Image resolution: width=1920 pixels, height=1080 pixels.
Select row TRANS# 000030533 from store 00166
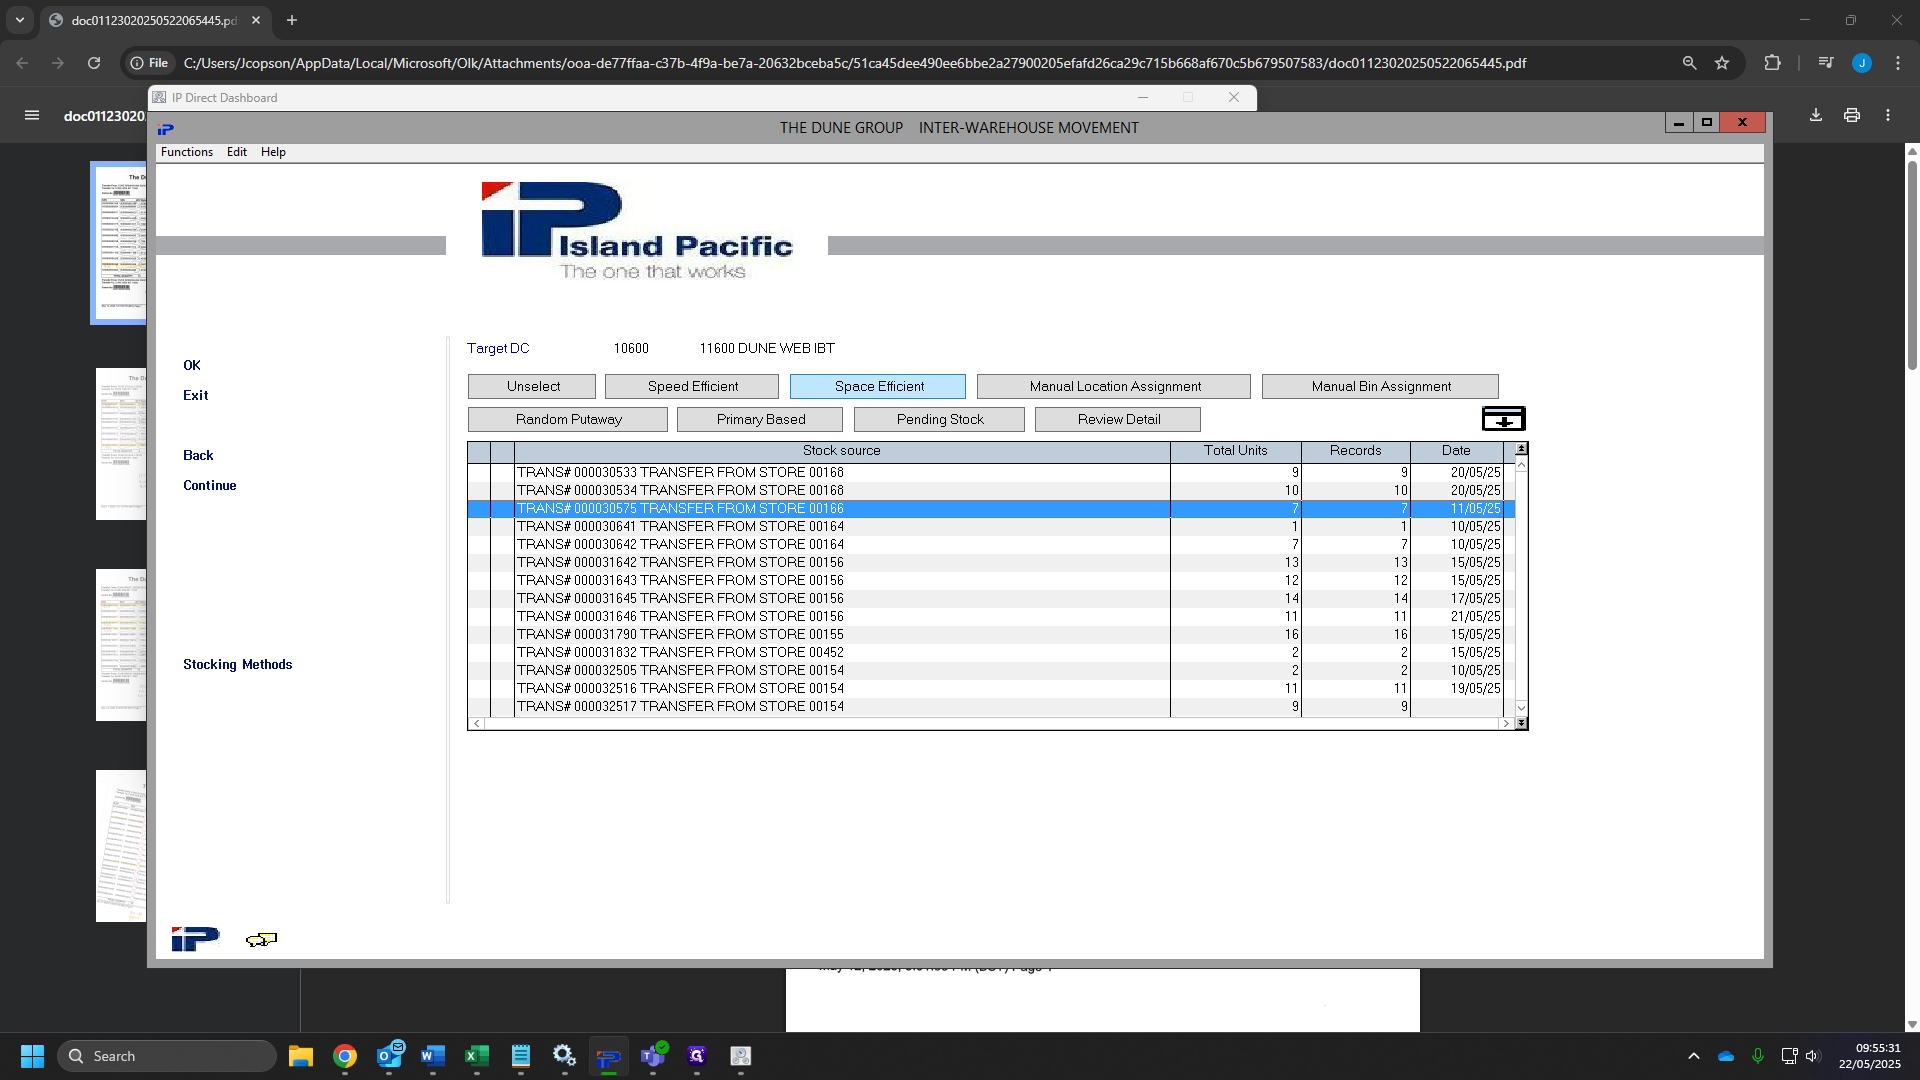point(991,472)
